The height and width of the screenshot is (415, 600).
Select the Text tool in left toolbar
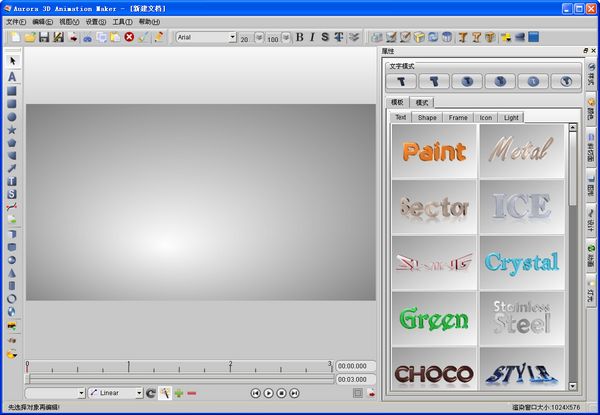tap(12, 76)
